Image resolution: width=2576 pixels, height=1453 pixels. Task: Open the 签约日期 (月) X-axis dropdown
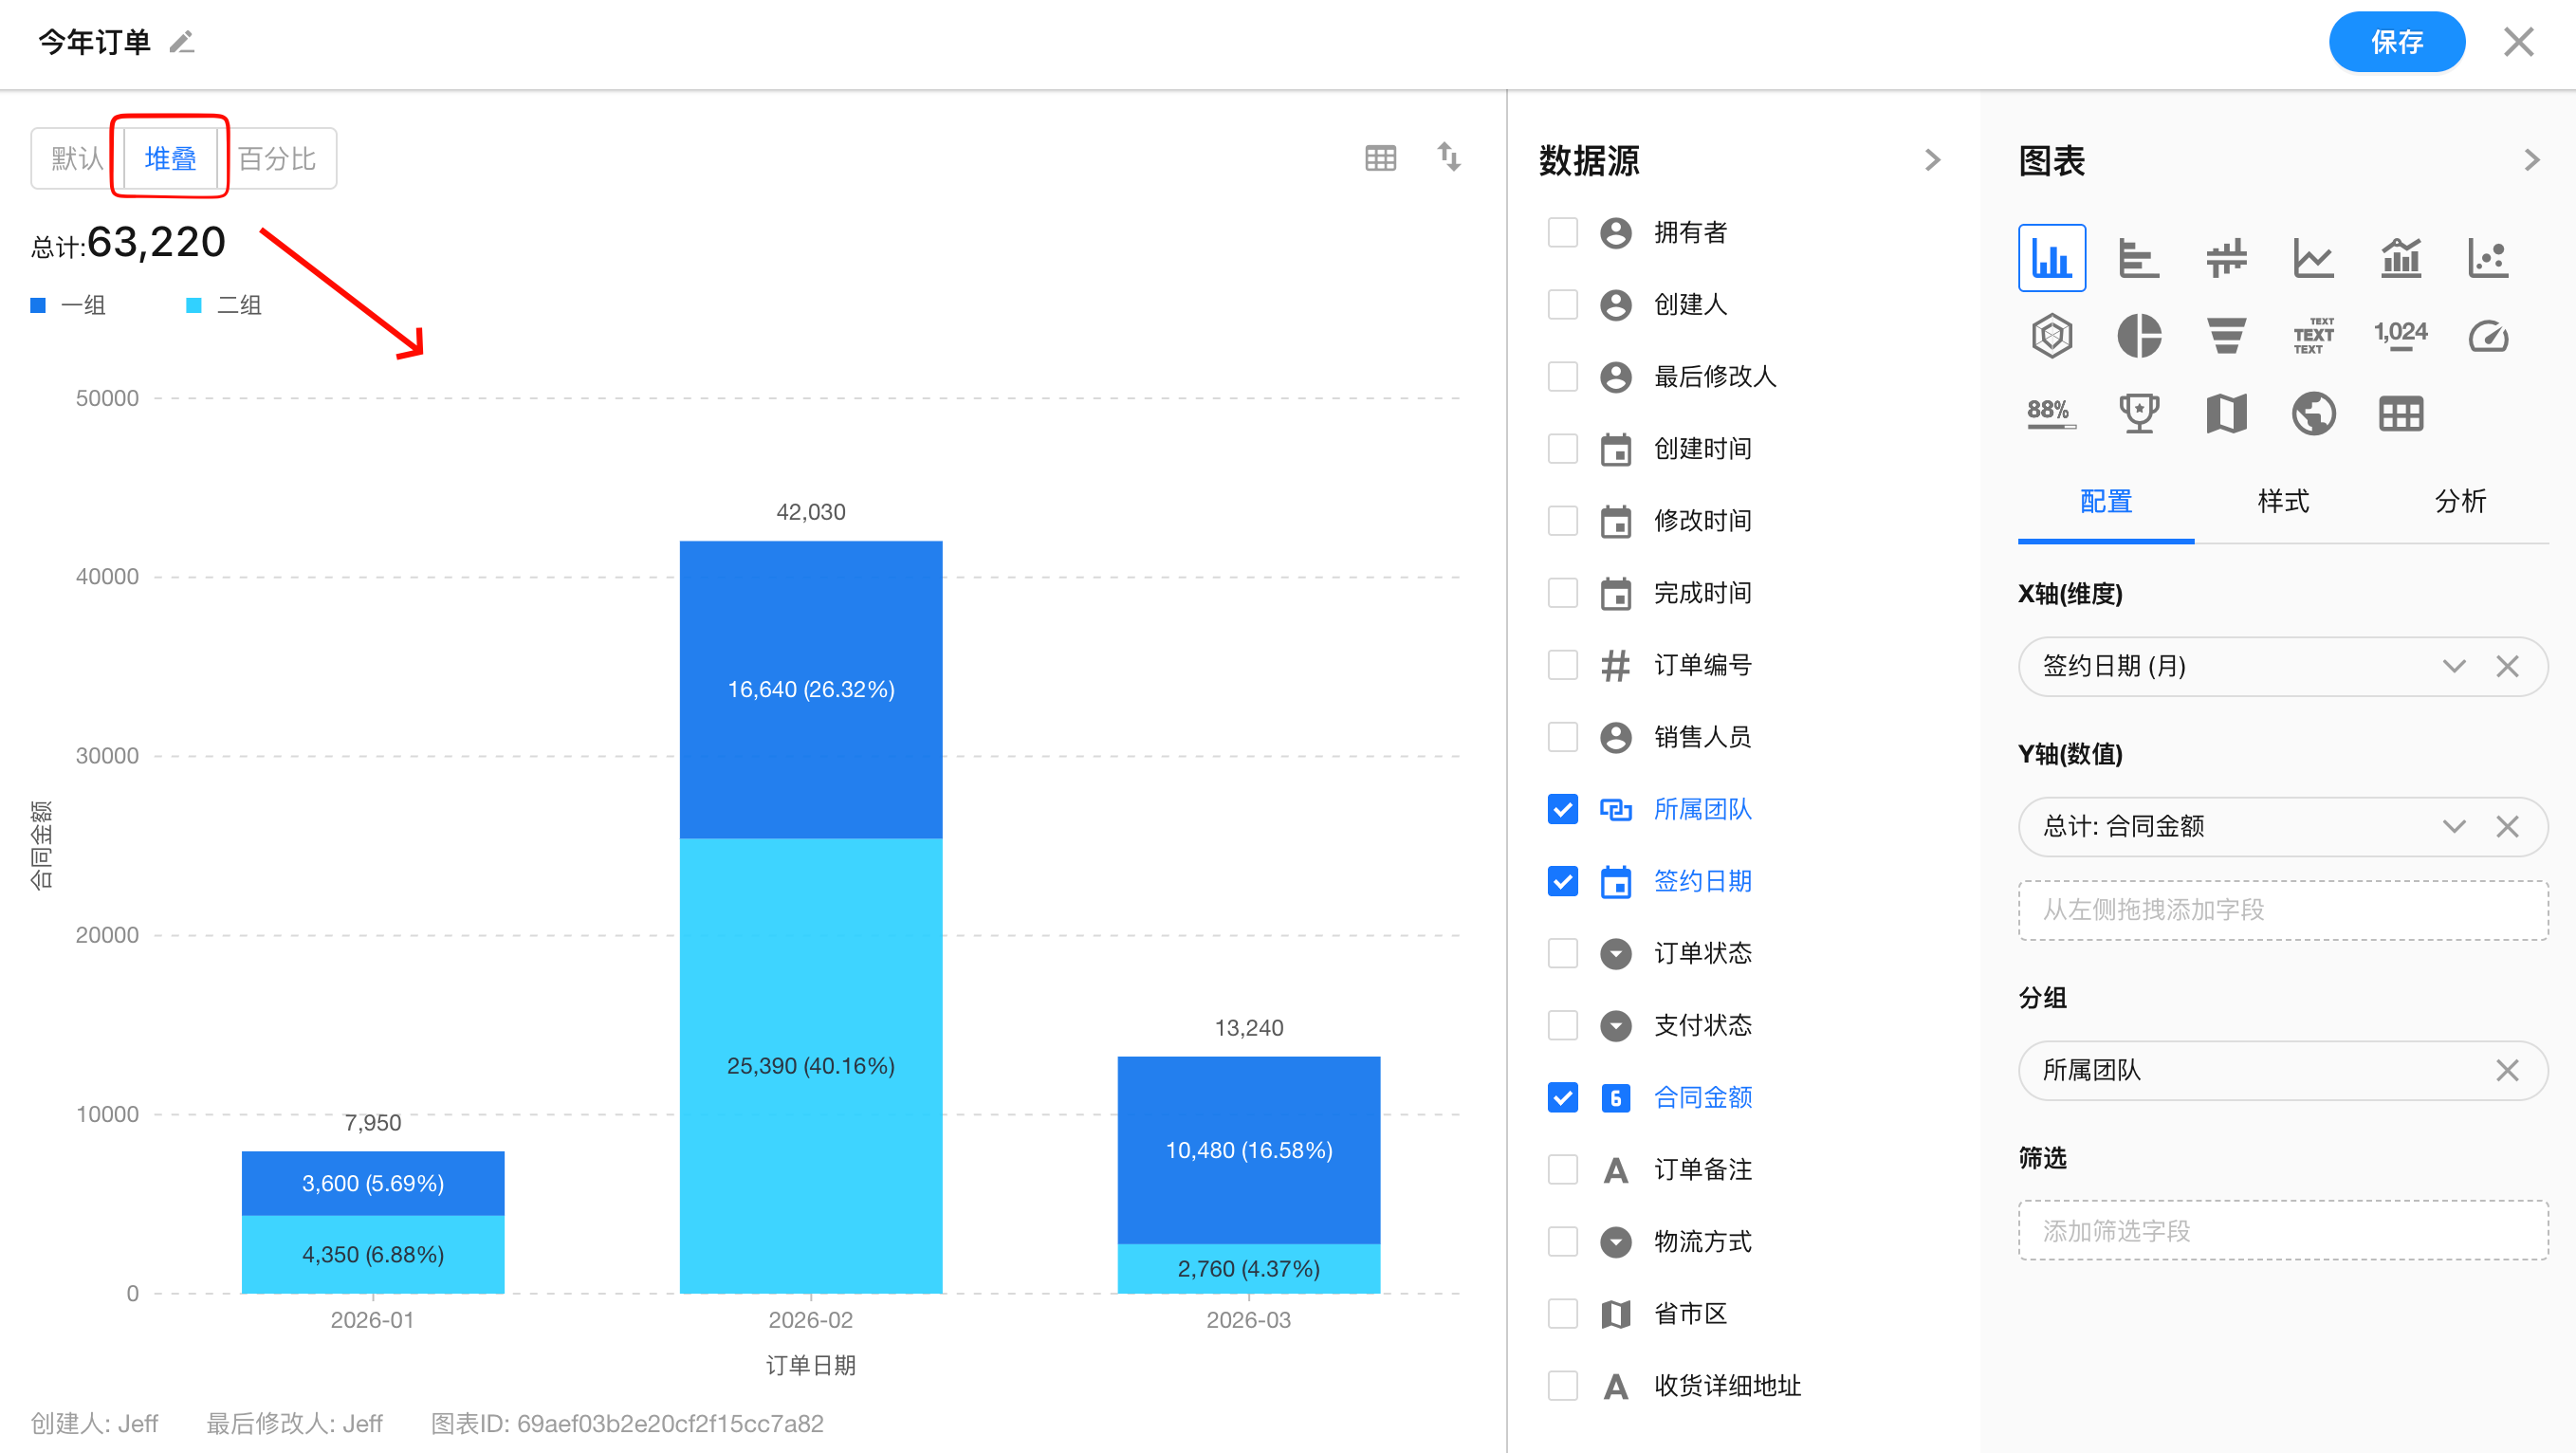[2453, 666]
